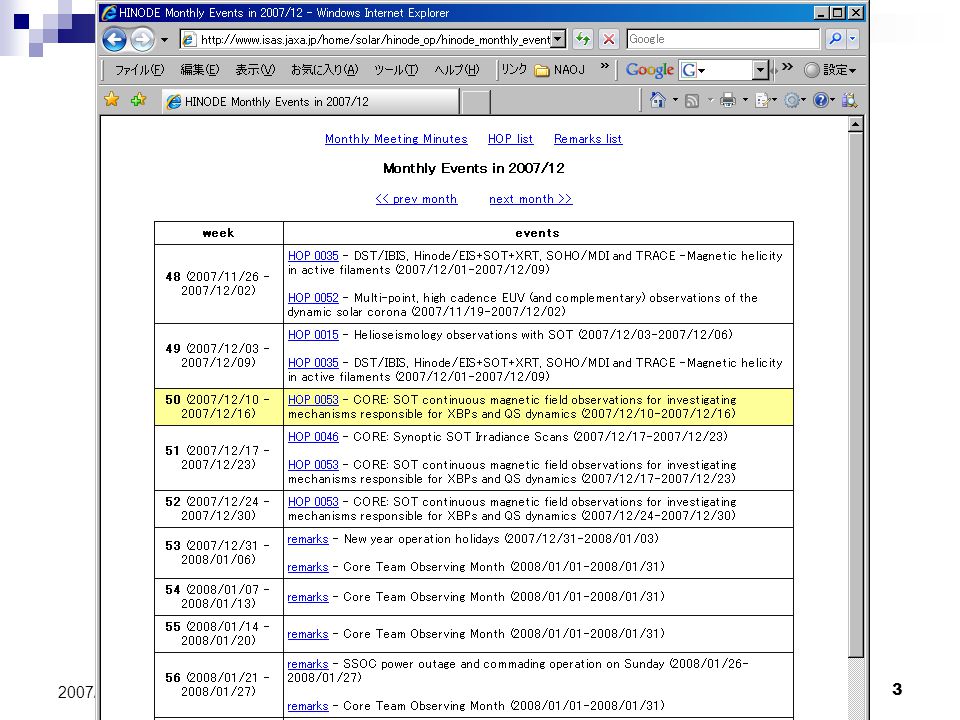Open HOP 0046 link in week 51
The width and height of the screenshot is (960, 720).
[313, 437]
